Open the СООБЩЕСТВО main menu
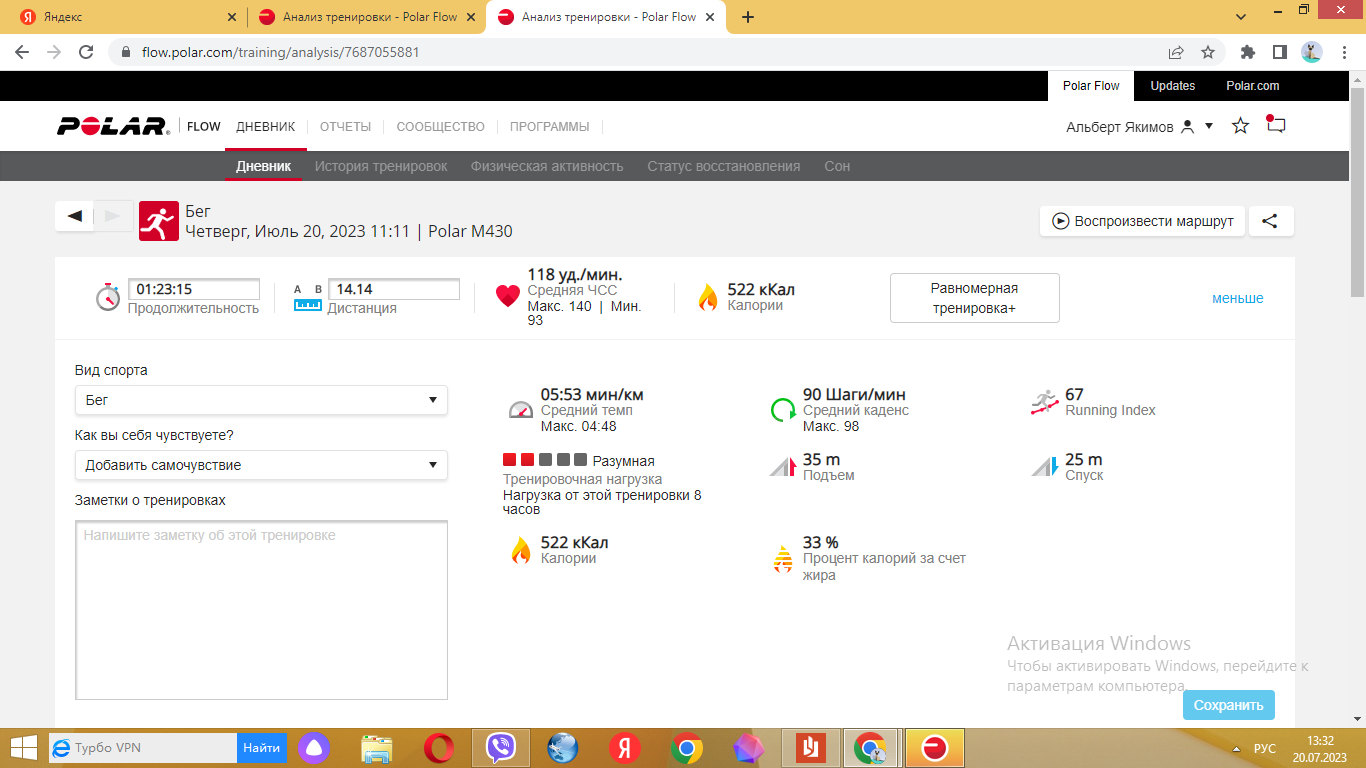Screen dimensions: 1366x768 tap(441, 127)
